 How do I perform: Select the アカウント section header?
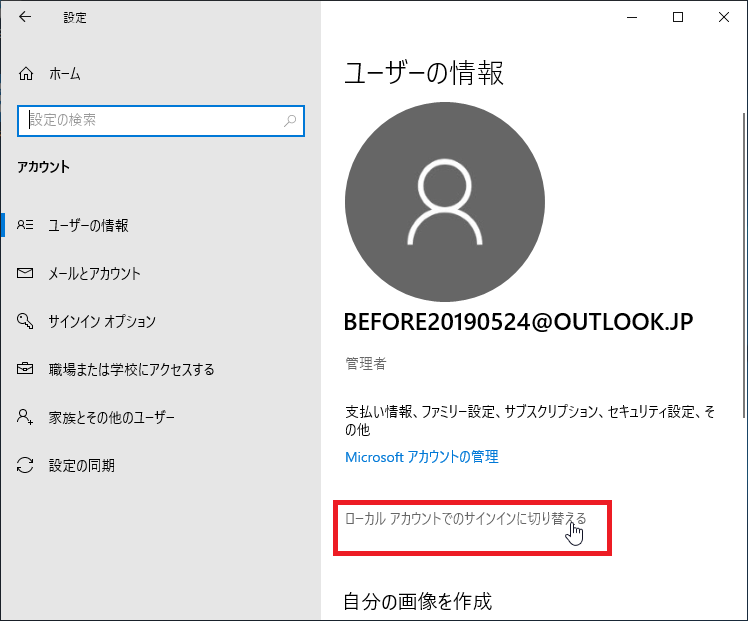pyautogui.click(x=43, y=166)
